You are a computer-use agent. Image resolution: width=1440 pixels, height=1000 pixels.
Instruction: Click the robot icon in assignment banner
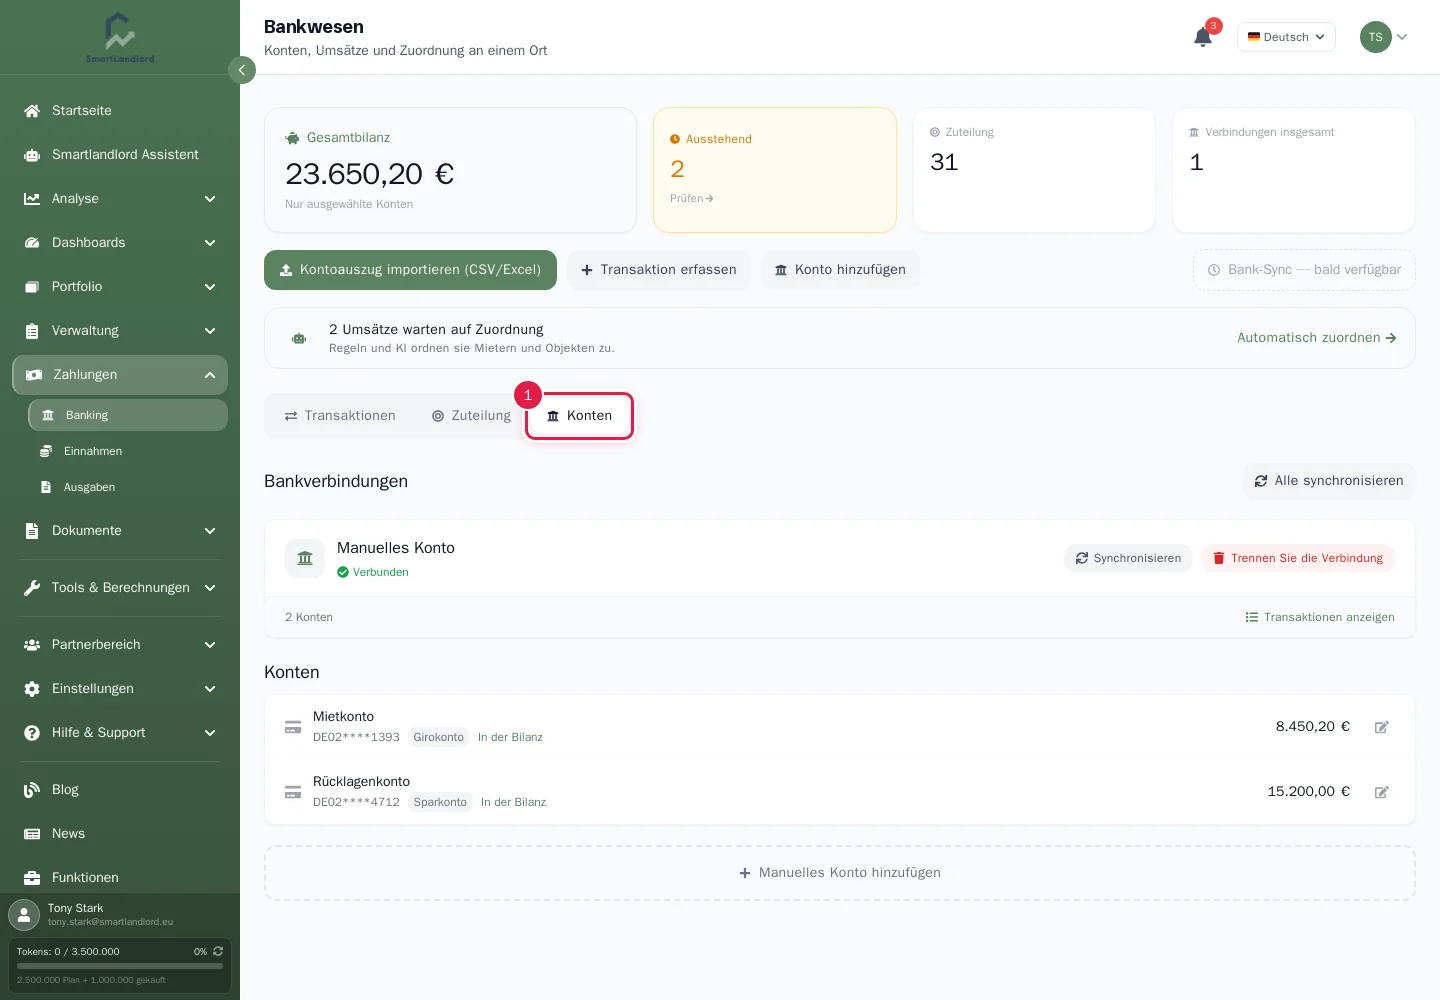(299, 338)
